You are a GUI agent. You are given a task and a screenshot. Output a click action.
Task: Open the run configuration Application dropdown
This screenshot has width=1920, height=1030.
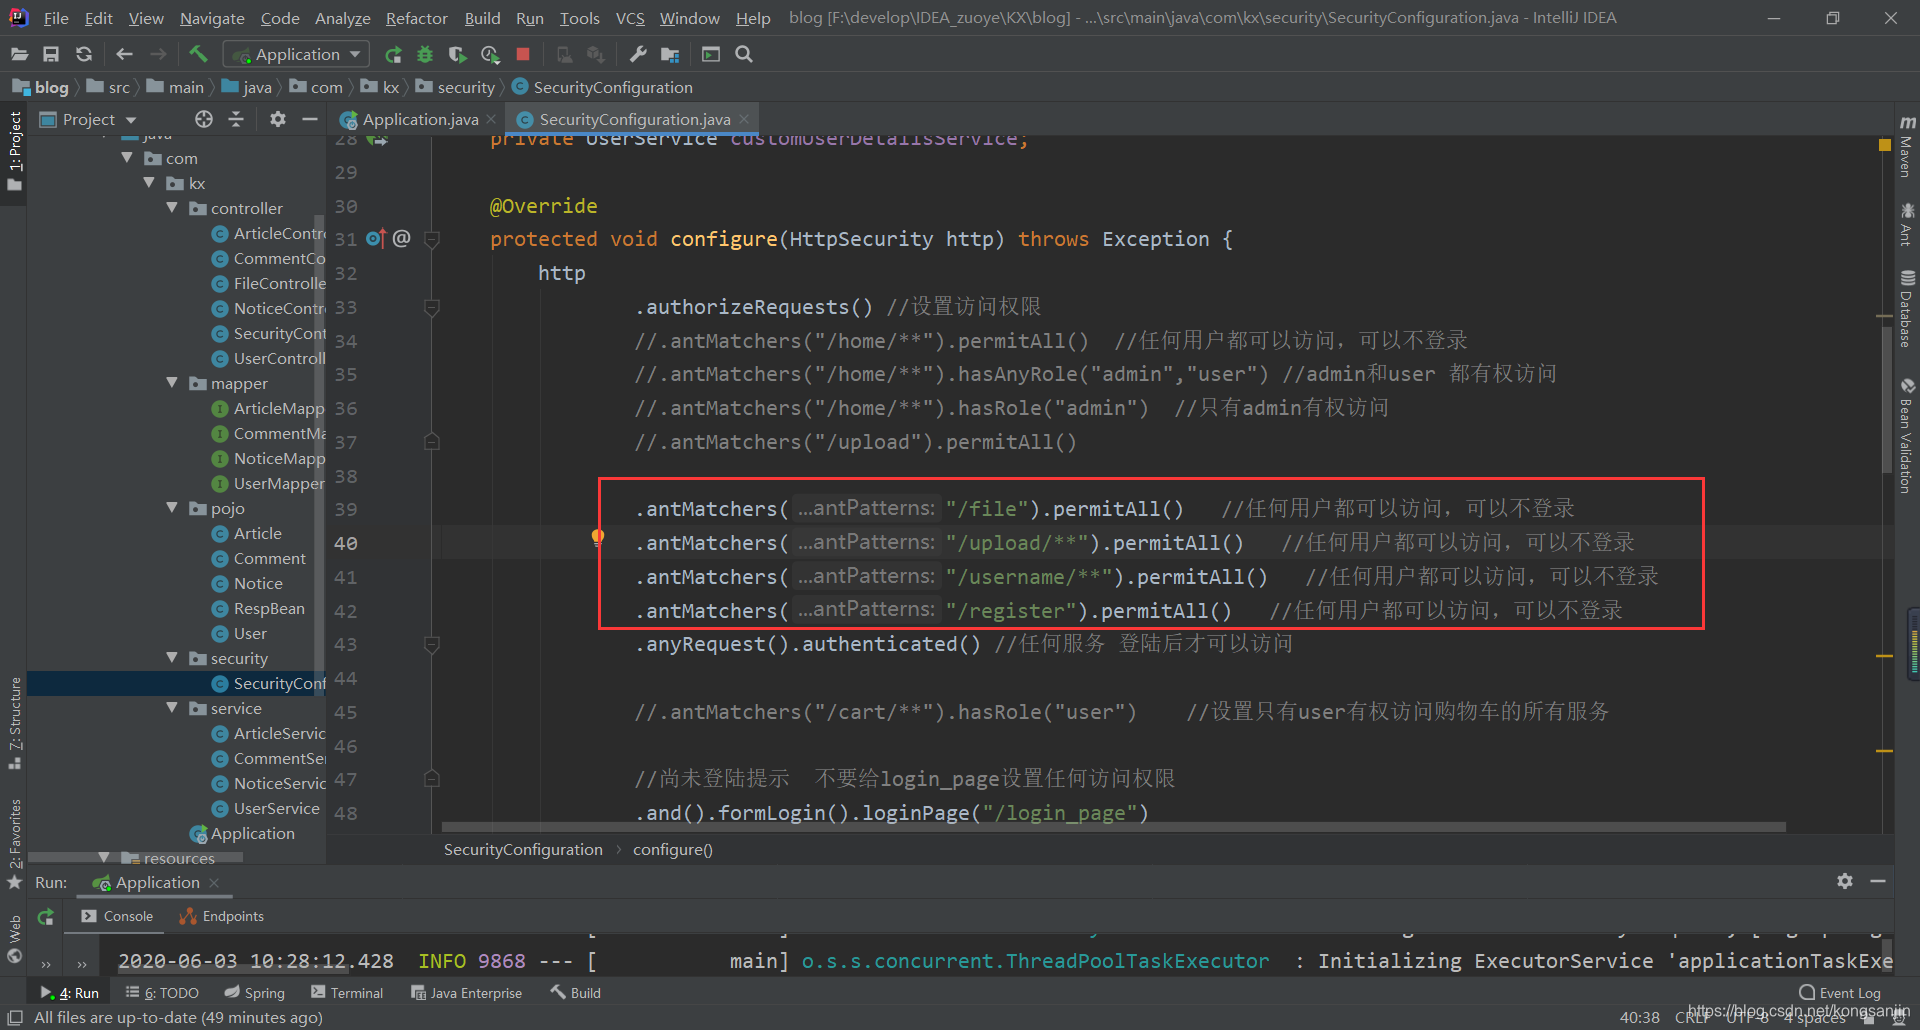(x=296, y=54)
